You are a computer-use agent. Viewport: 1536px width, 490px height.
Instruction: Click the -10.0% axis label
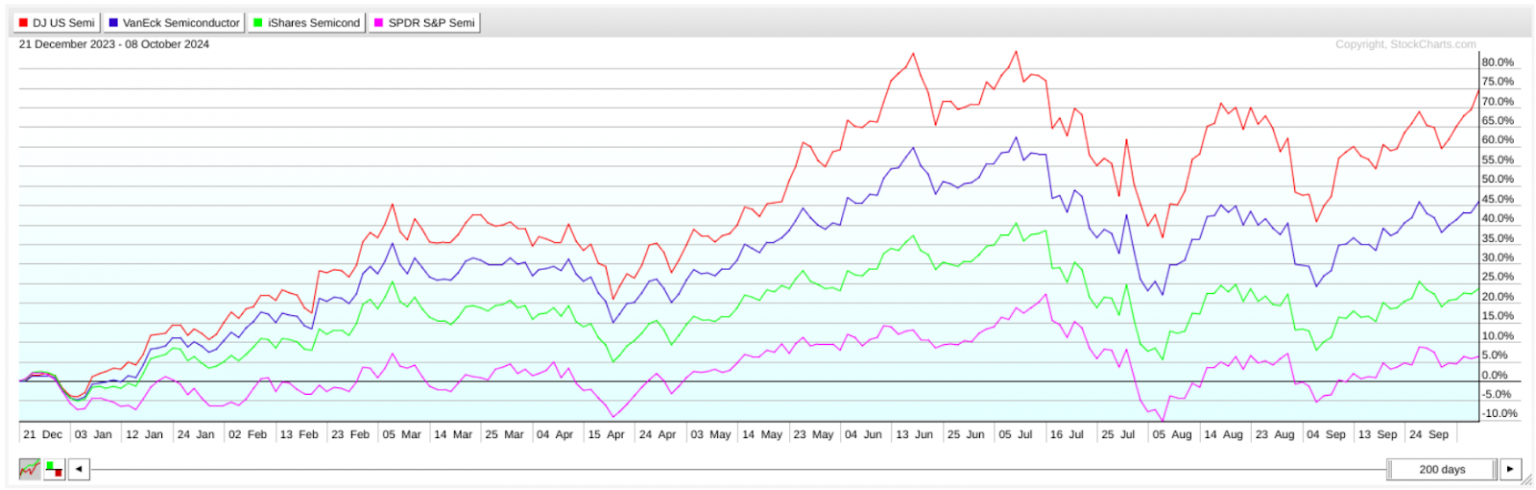click(1500, 414)
